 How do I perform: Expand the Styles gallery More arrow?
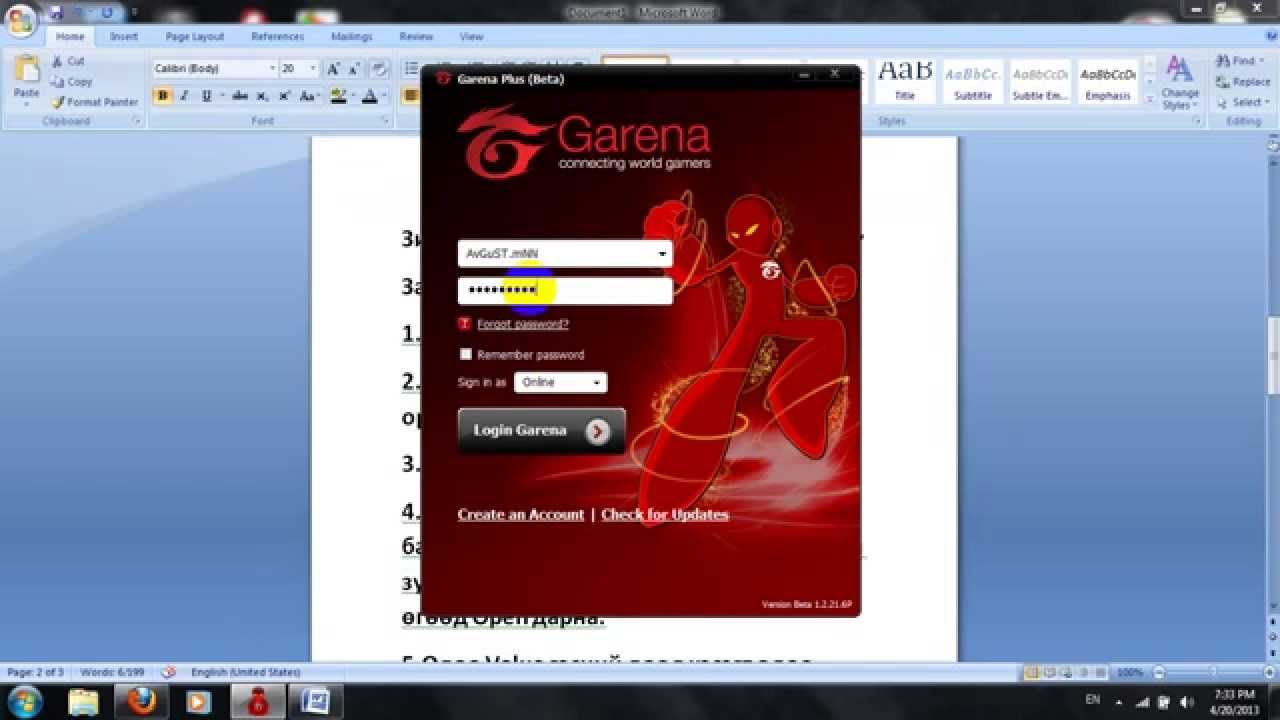click(x=1149, y=98)
